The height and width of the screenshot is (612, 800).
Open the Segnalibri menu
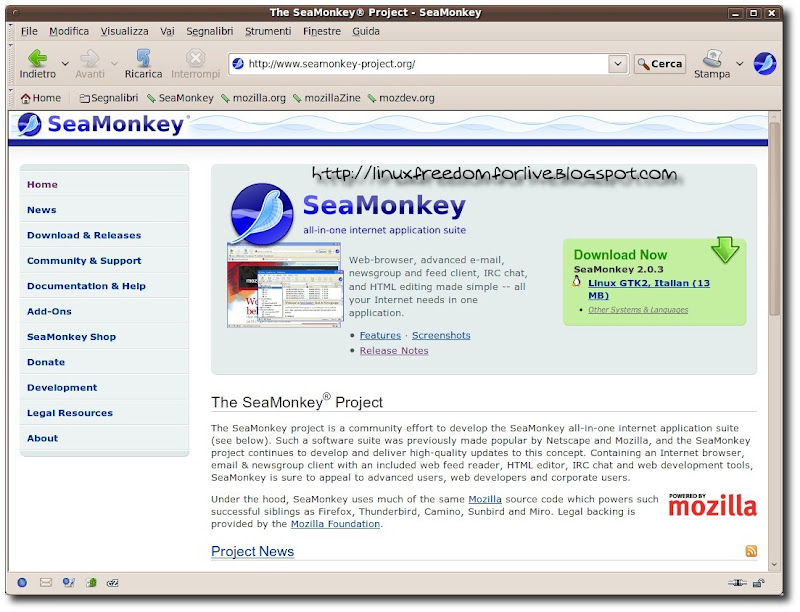click(210, 31)
